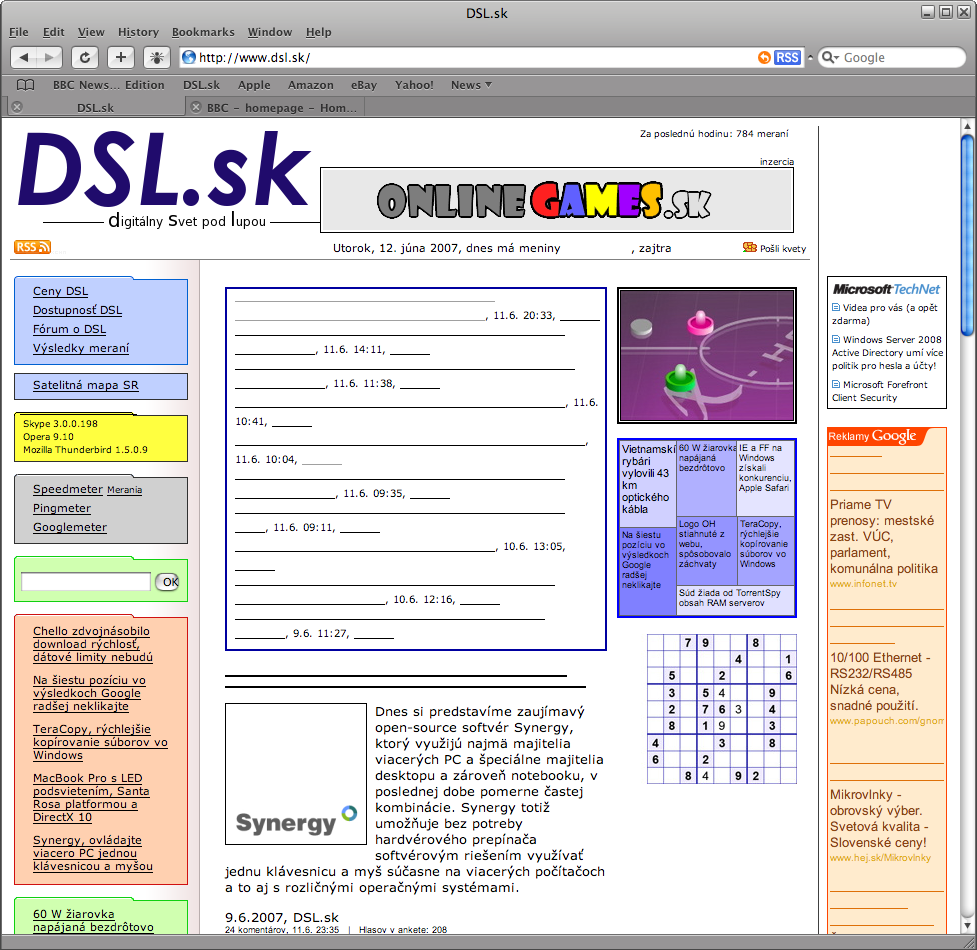Open the Výsledky meraní link
The image size is (977, 950).
[81, 348]
